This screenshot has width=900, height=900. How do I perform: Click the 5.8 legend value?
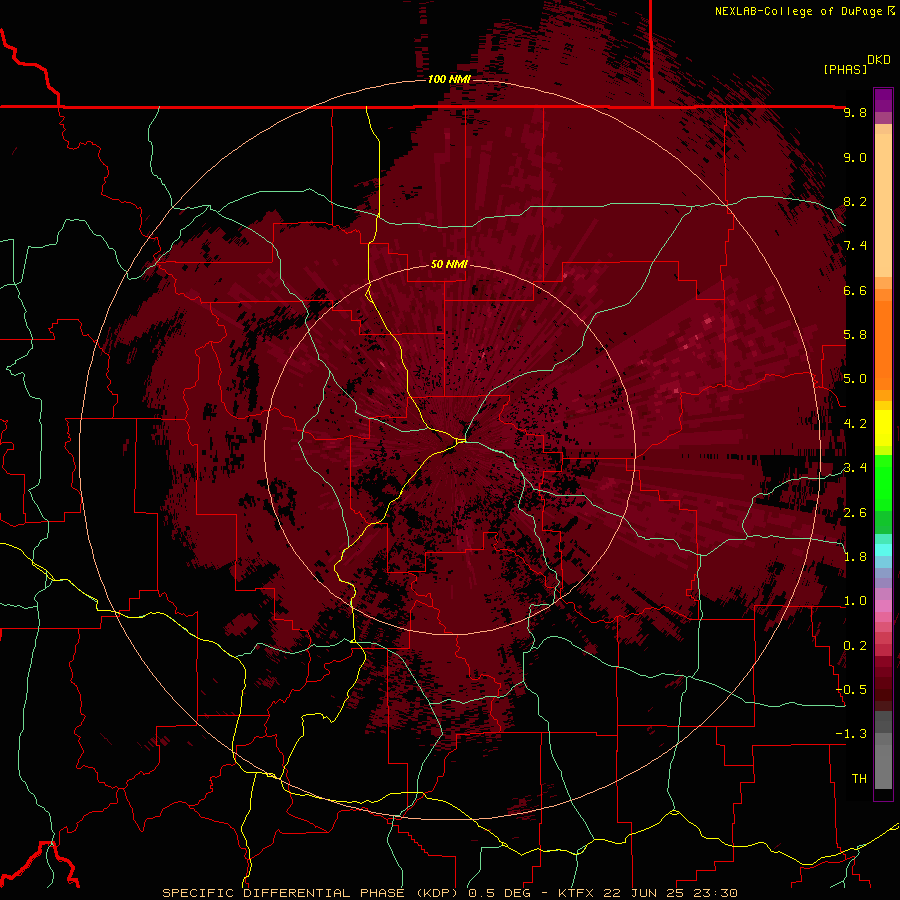[855, 335]
